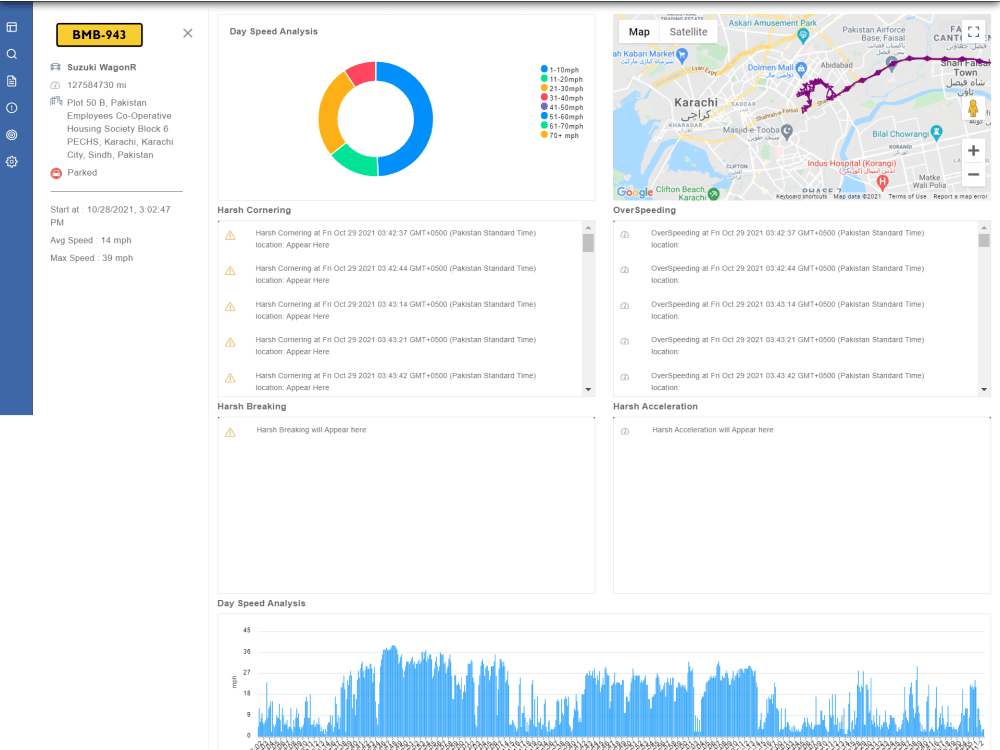The image size is (1000, 750).
Task: Click the Indus Hospital (Korangi) map marker
Action: 882,182
